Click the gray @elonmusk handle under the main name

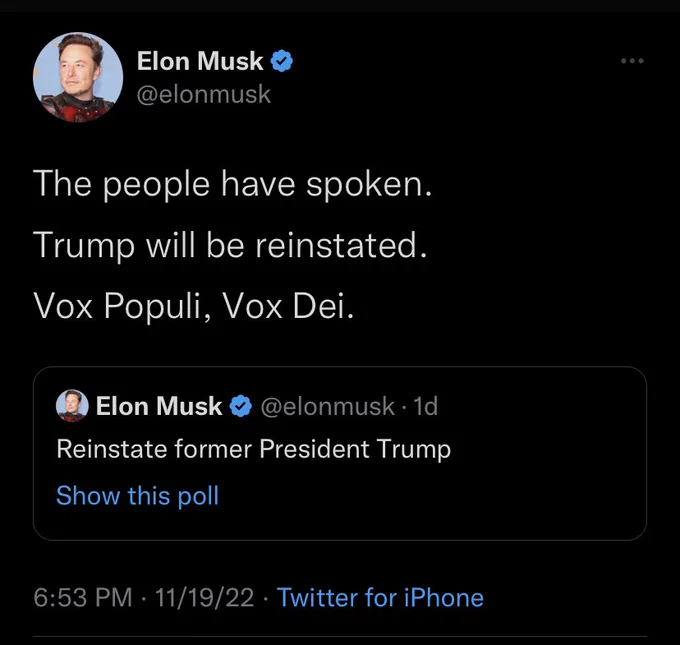point(204,95)
